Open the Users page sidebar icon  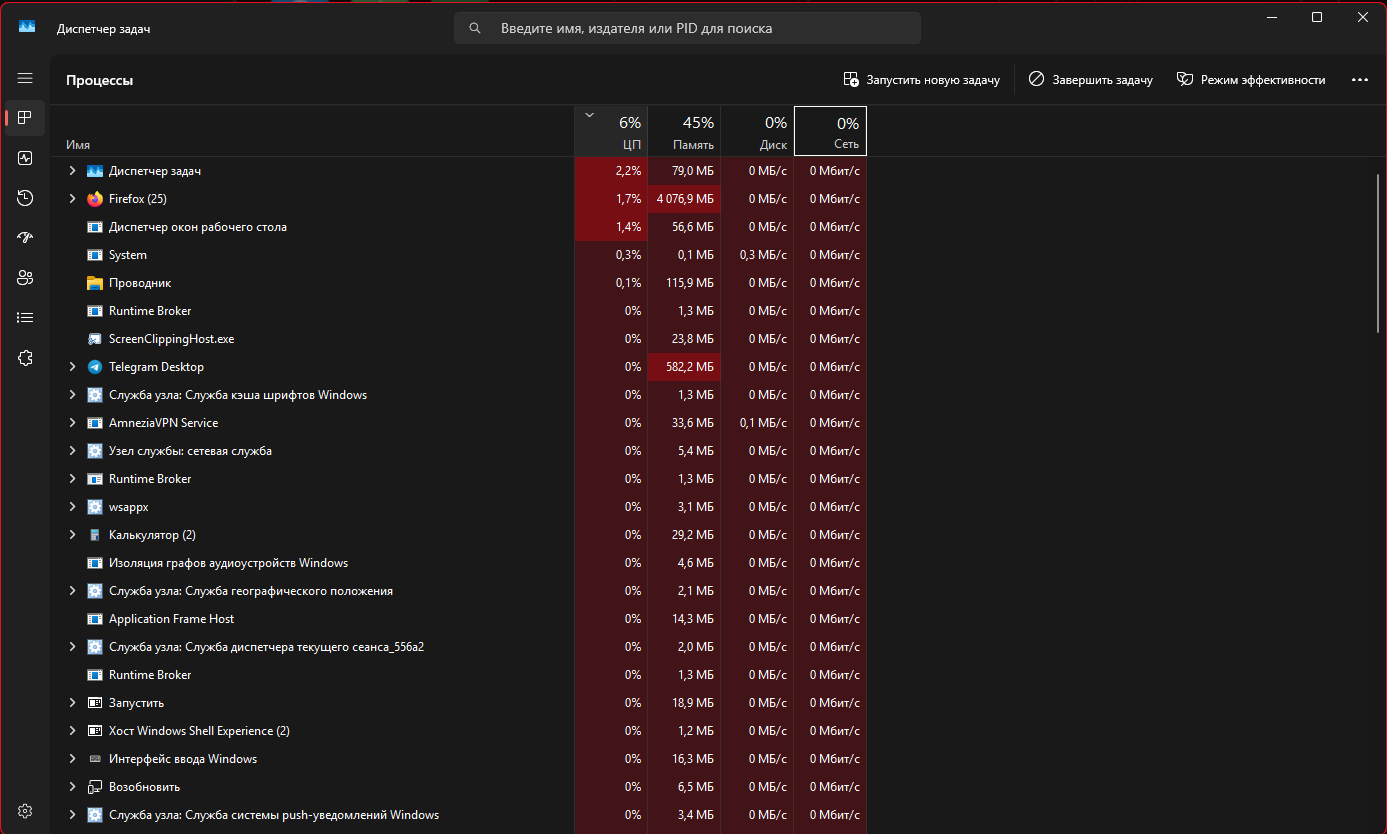tap(25, 278)
